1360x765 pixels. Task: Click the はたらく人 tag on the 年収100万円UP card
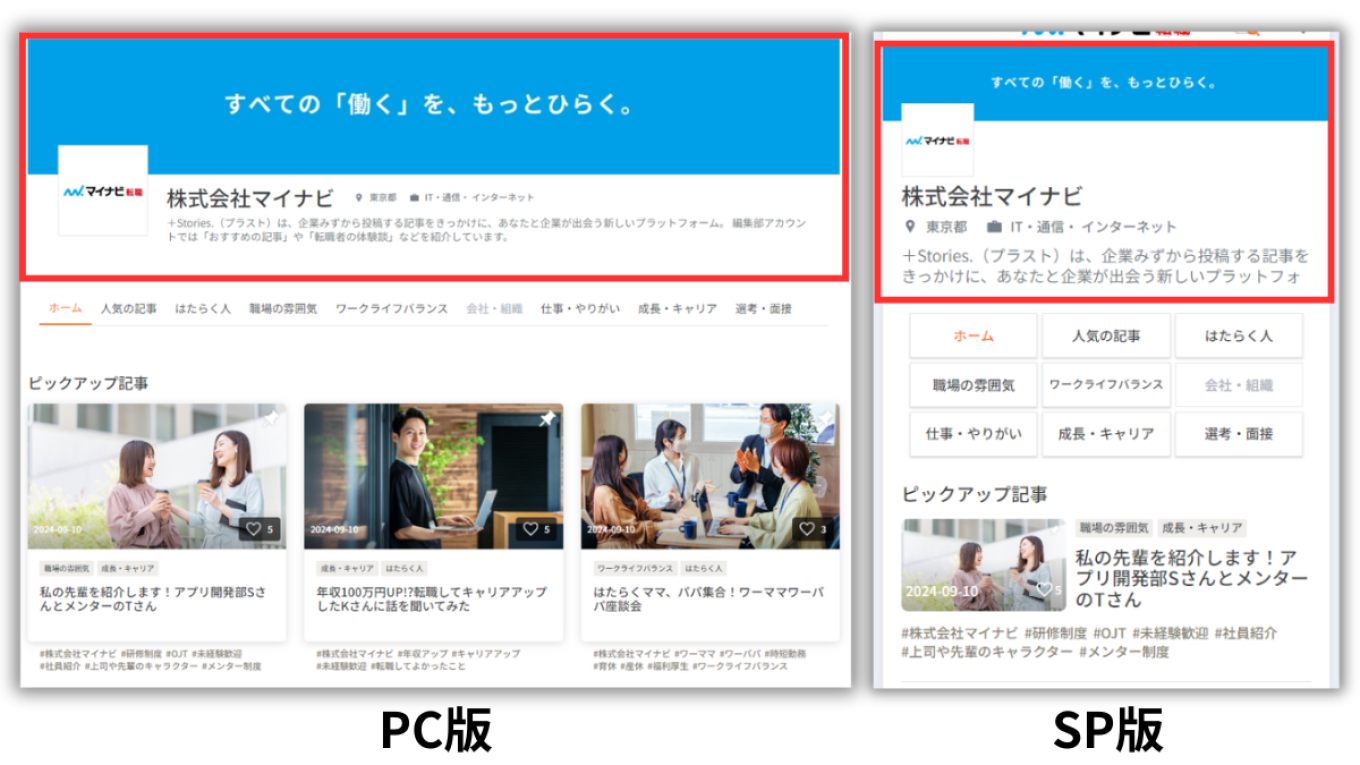[x=405, y=568]
